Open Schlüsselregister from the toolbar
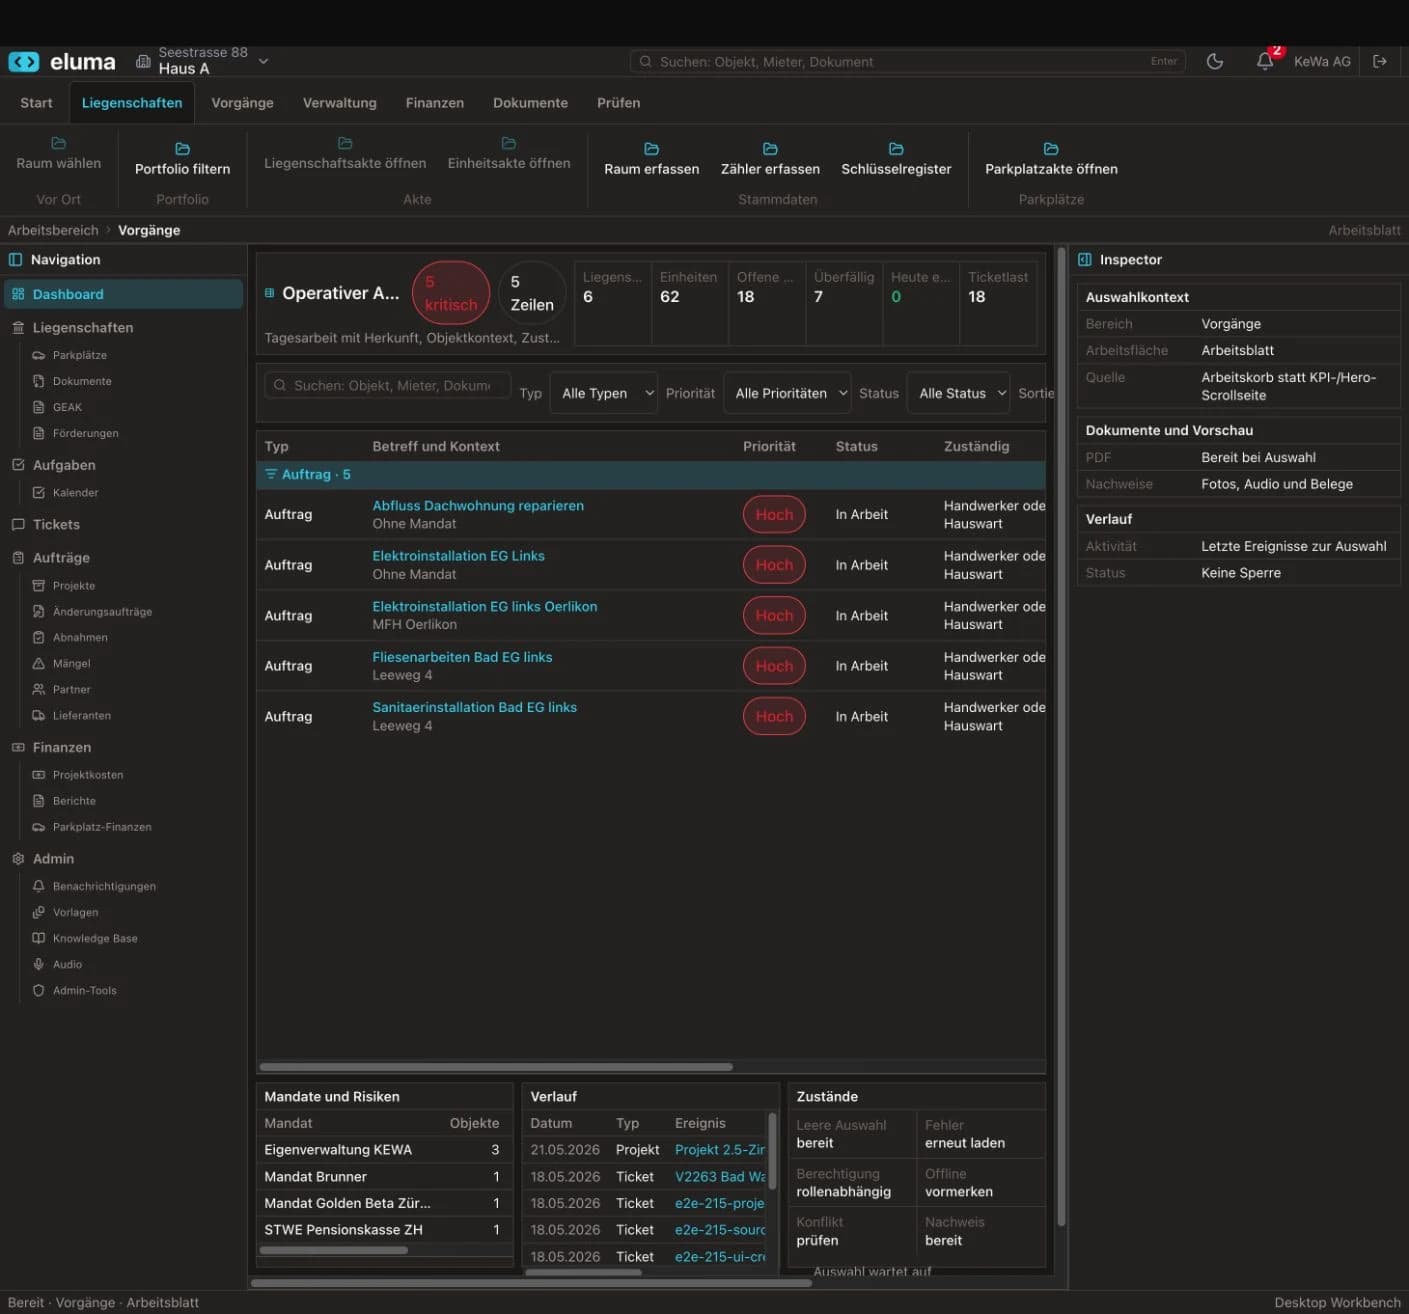 [896, 159]
